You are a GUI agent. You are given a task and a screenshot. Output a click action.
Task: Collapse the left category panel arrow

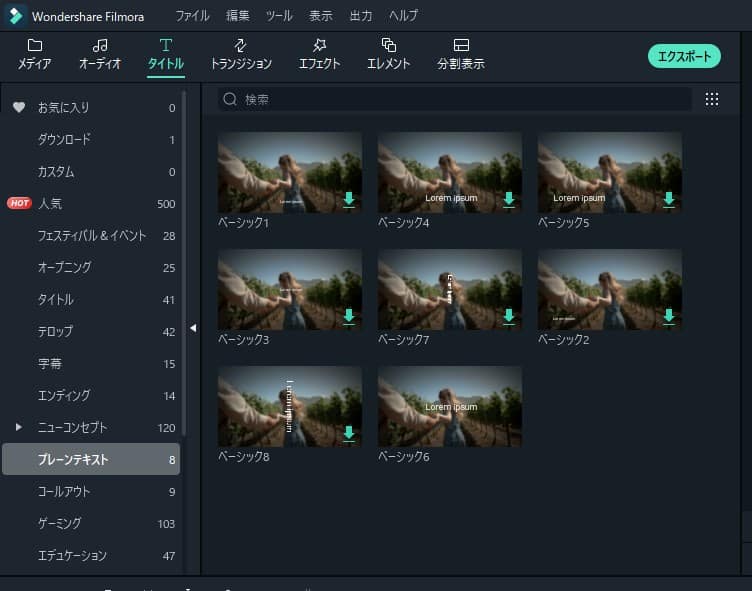click(x=193, y=328)
